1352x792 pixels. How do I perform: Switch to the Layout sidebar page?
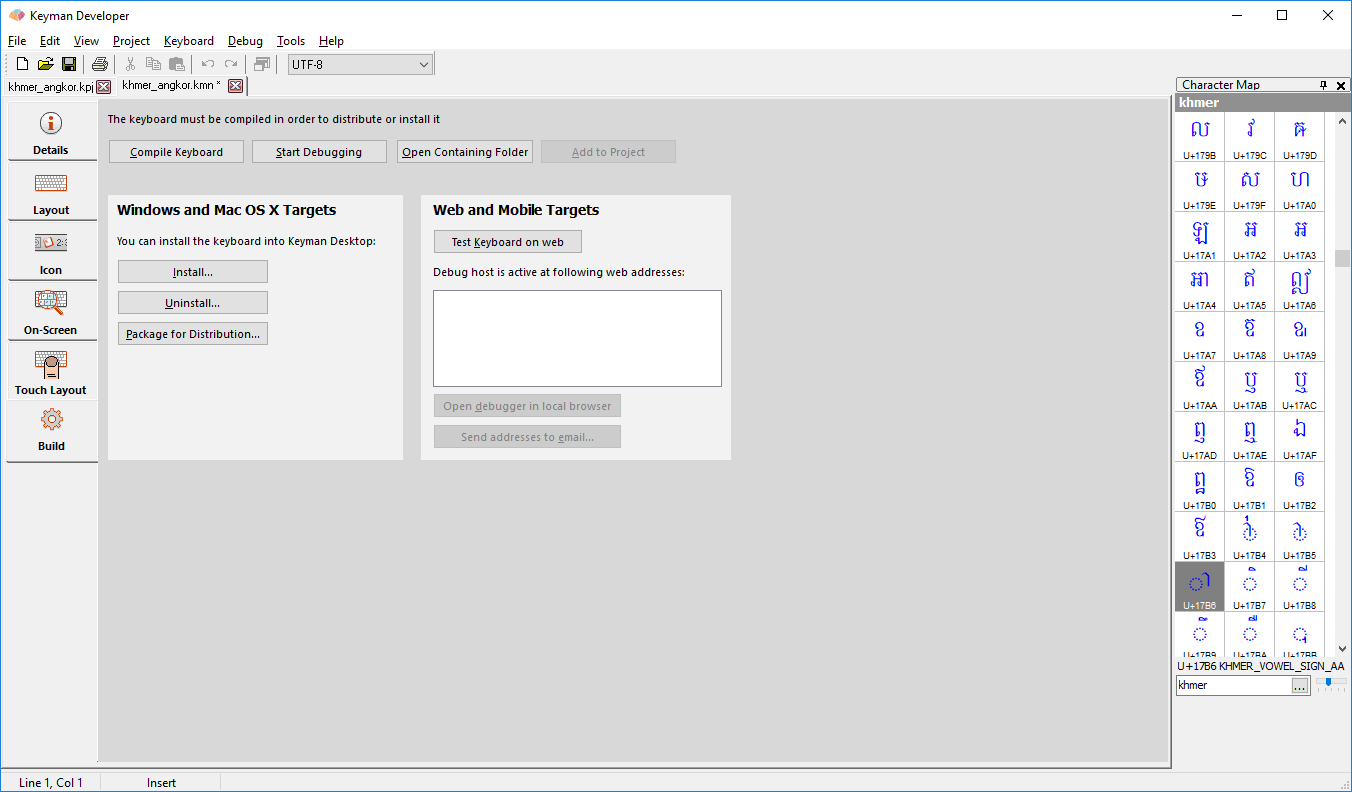(51, 191)
